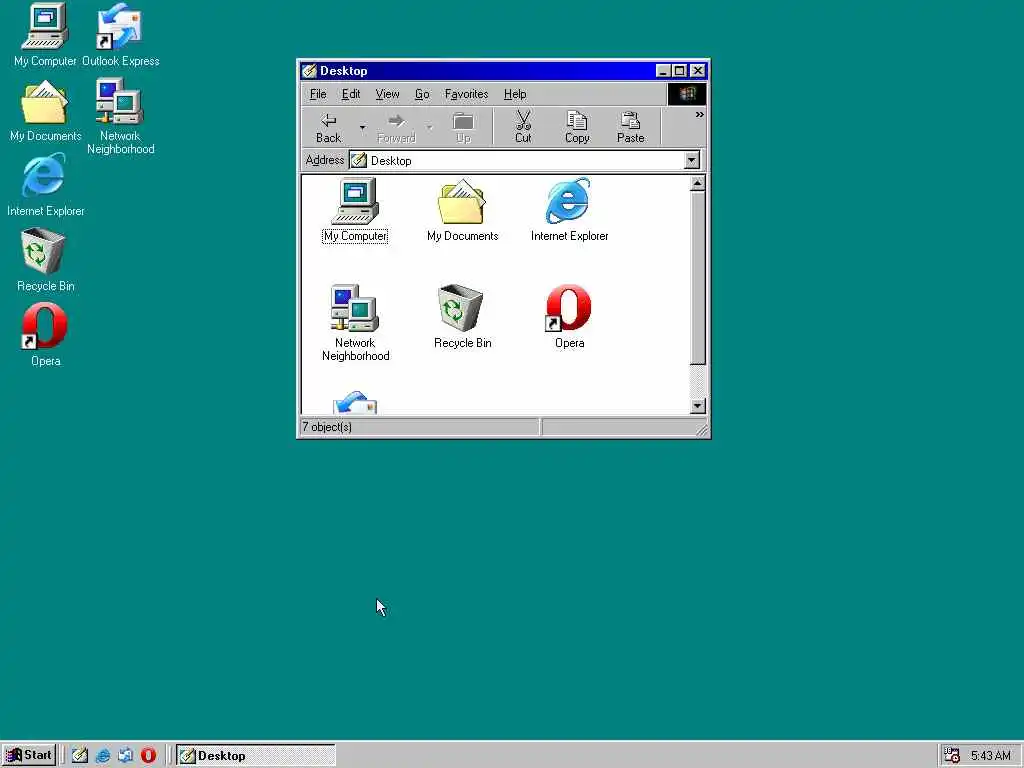Click the scroll up arrow in window
The image size is (1024, 768).
(697, 184)
